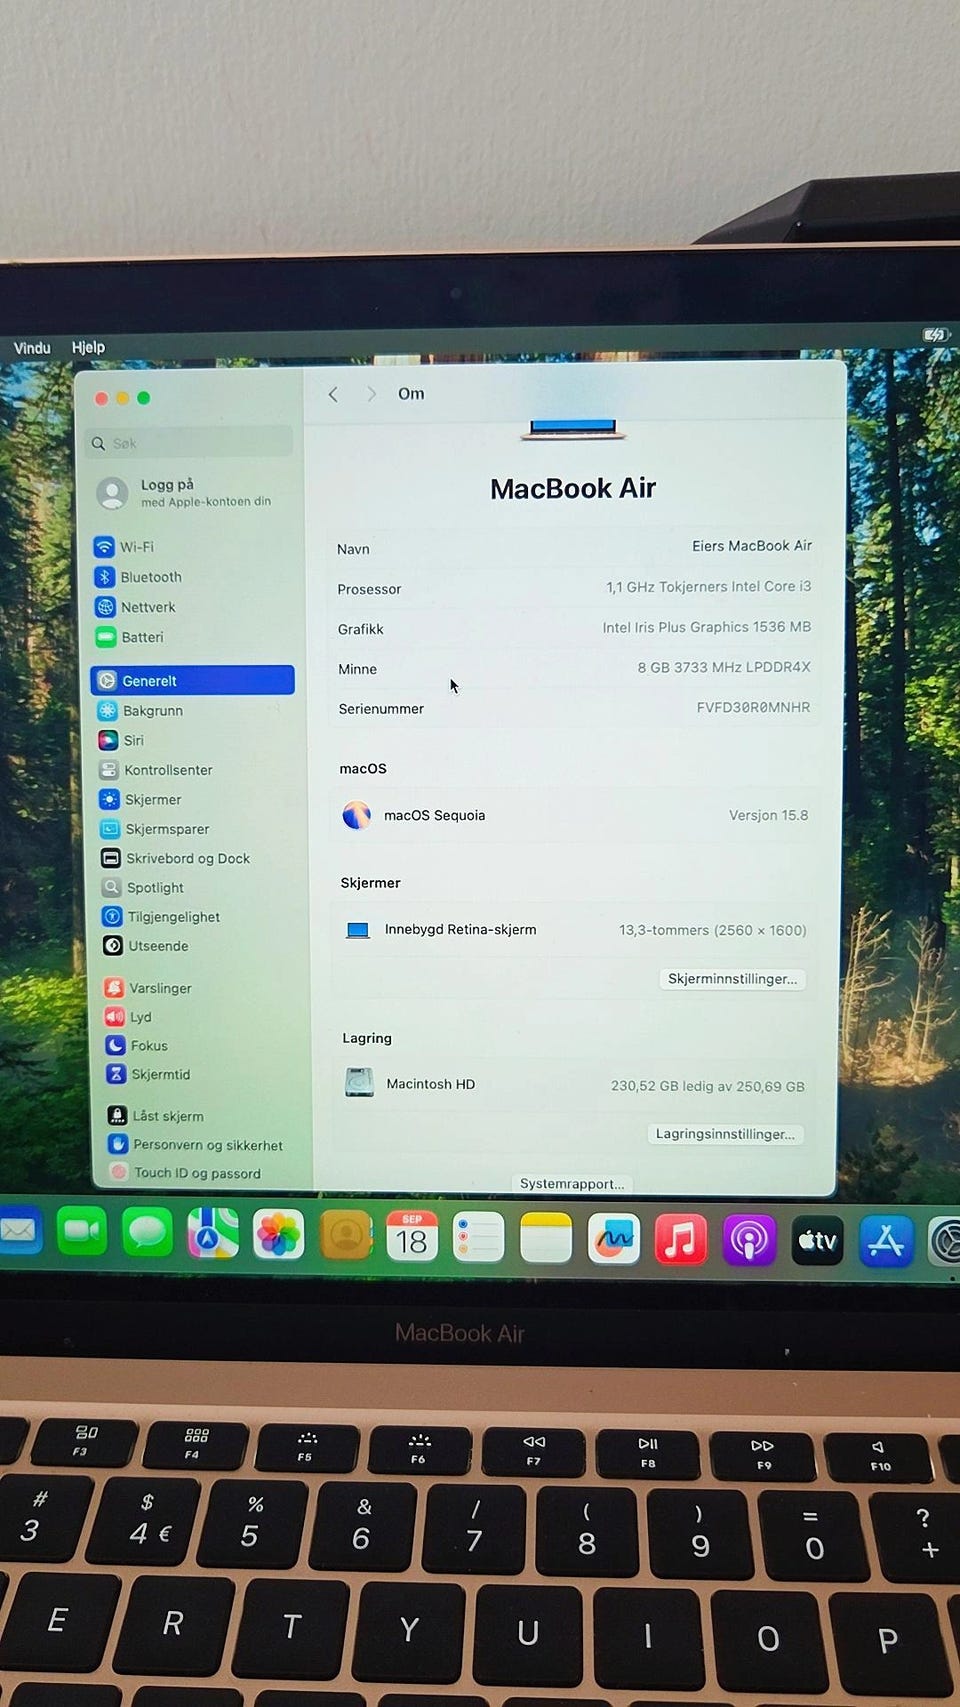The width and height of the screenshot is (960, 1707).
Task: Launch Contacts from the Dock
Action: (x=346, y=1236)
